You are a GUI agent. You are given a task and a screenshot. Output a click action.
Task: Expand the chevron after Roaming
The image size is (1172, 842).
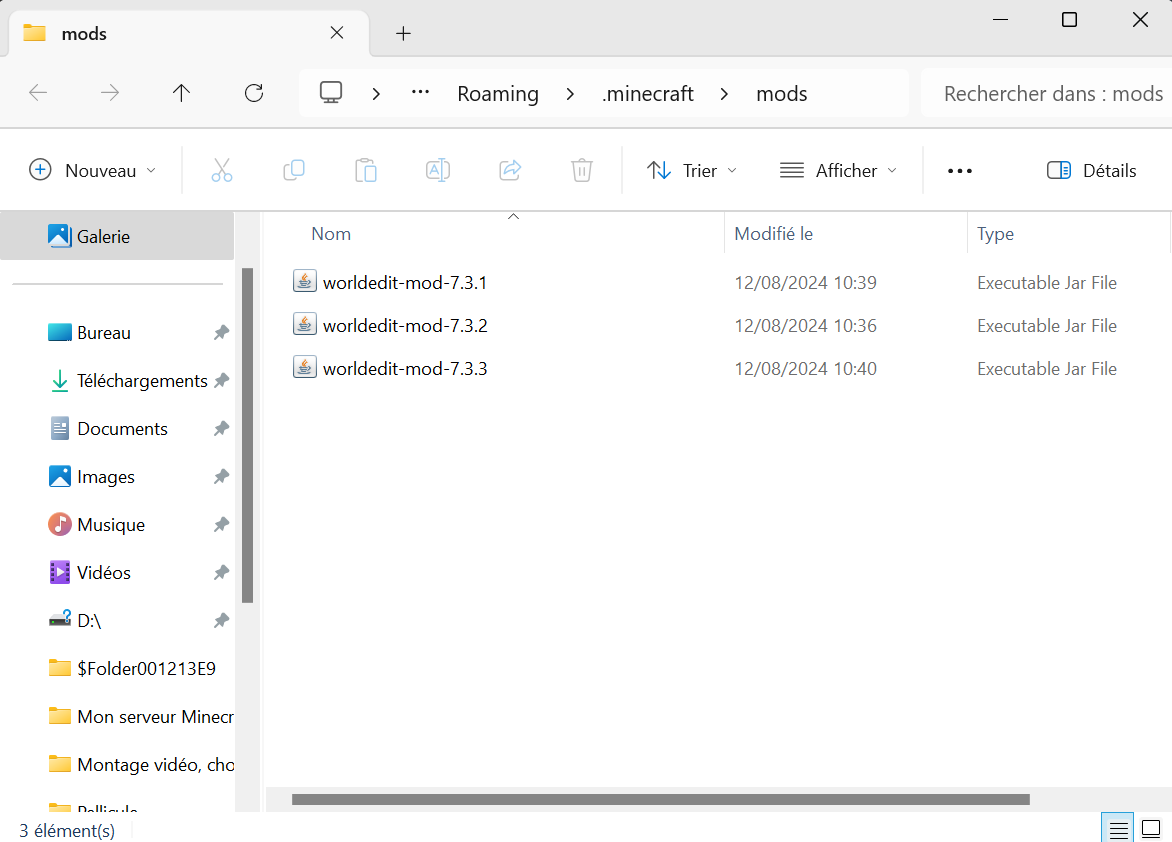[570, 93]
